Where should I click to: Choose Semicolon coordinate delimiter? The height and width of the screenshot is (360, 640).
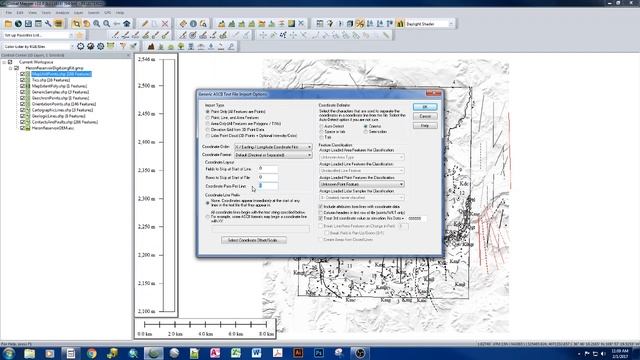tap(366, 132)
